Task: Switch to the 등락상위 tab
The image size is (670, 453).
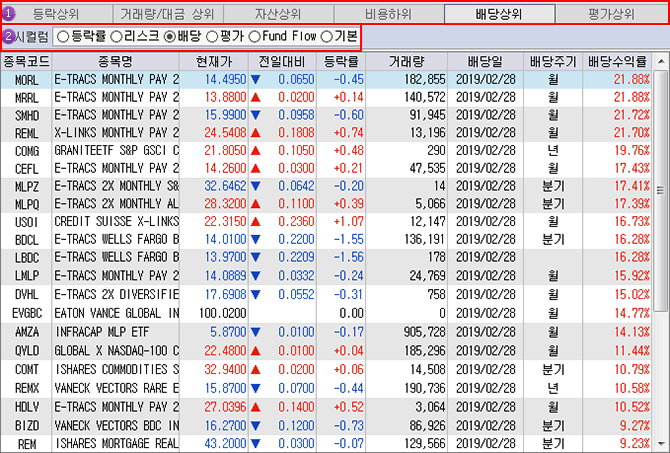Action: (56, 14)
